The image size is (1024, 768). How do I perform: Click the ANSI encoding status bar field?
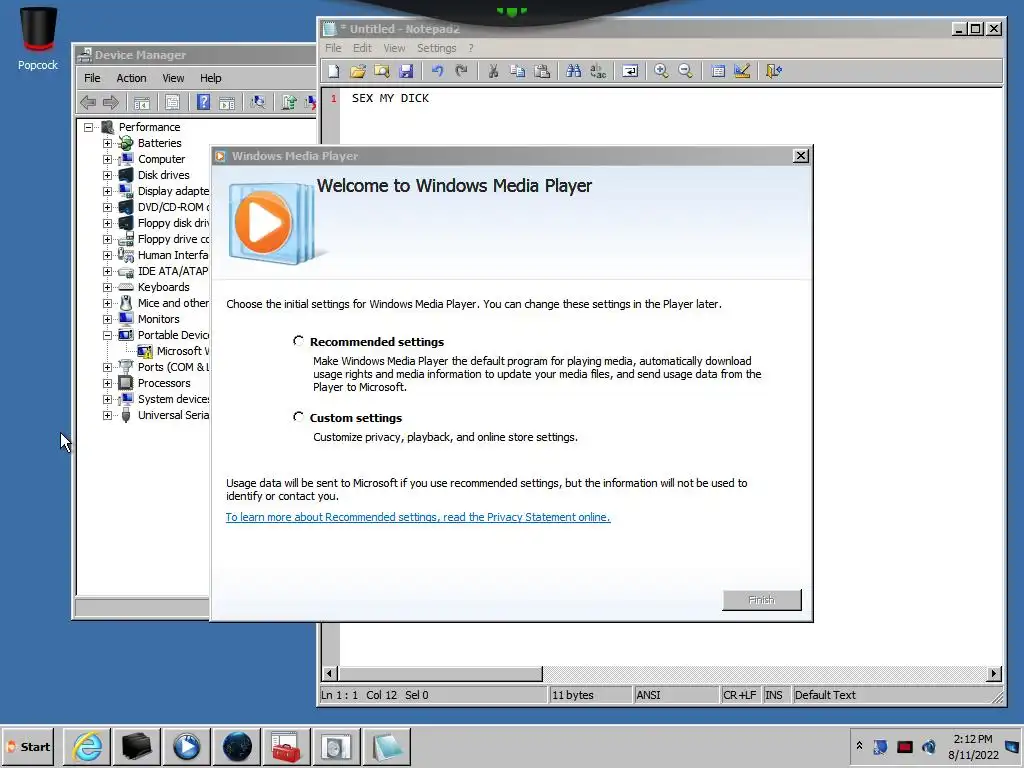pos(675,695)
